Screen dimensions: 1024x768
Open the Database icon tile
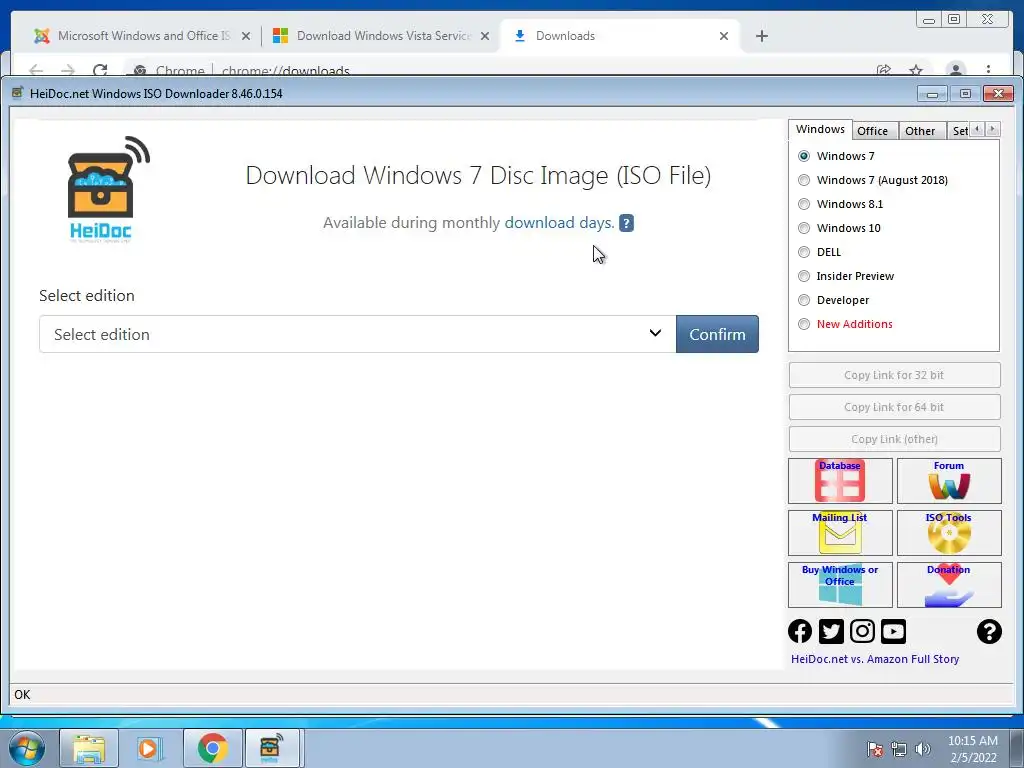840,481
